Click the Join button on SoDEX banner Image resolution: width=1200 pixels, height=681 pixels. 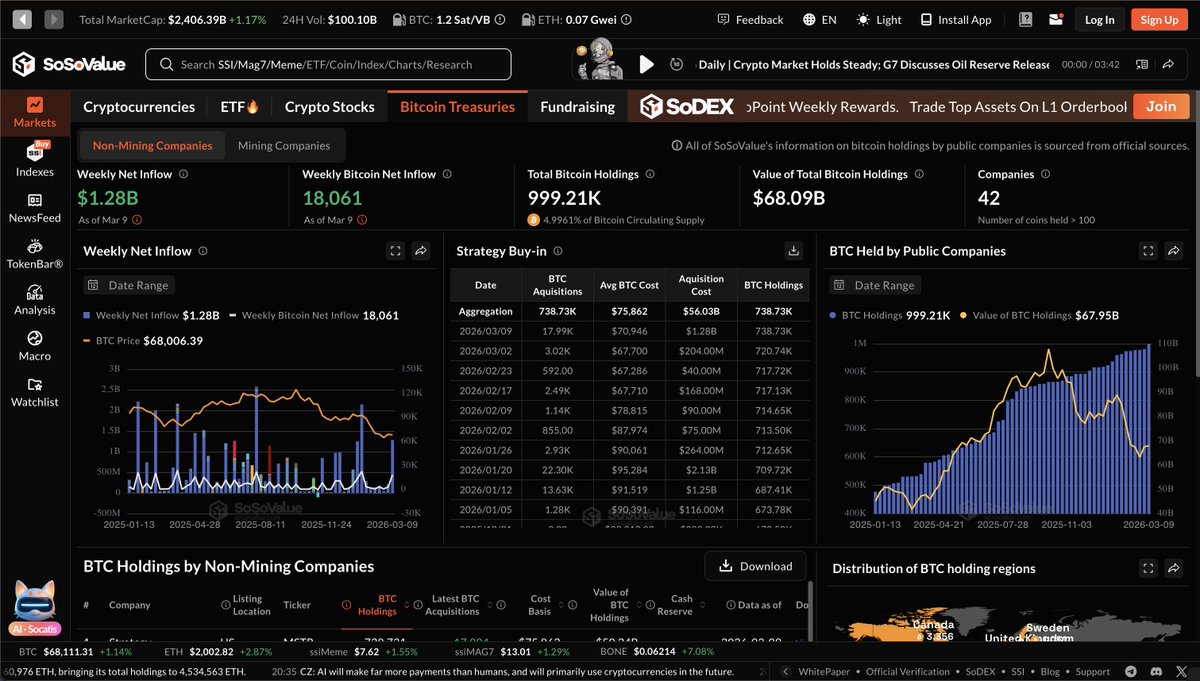click(x=1161, y=107)
